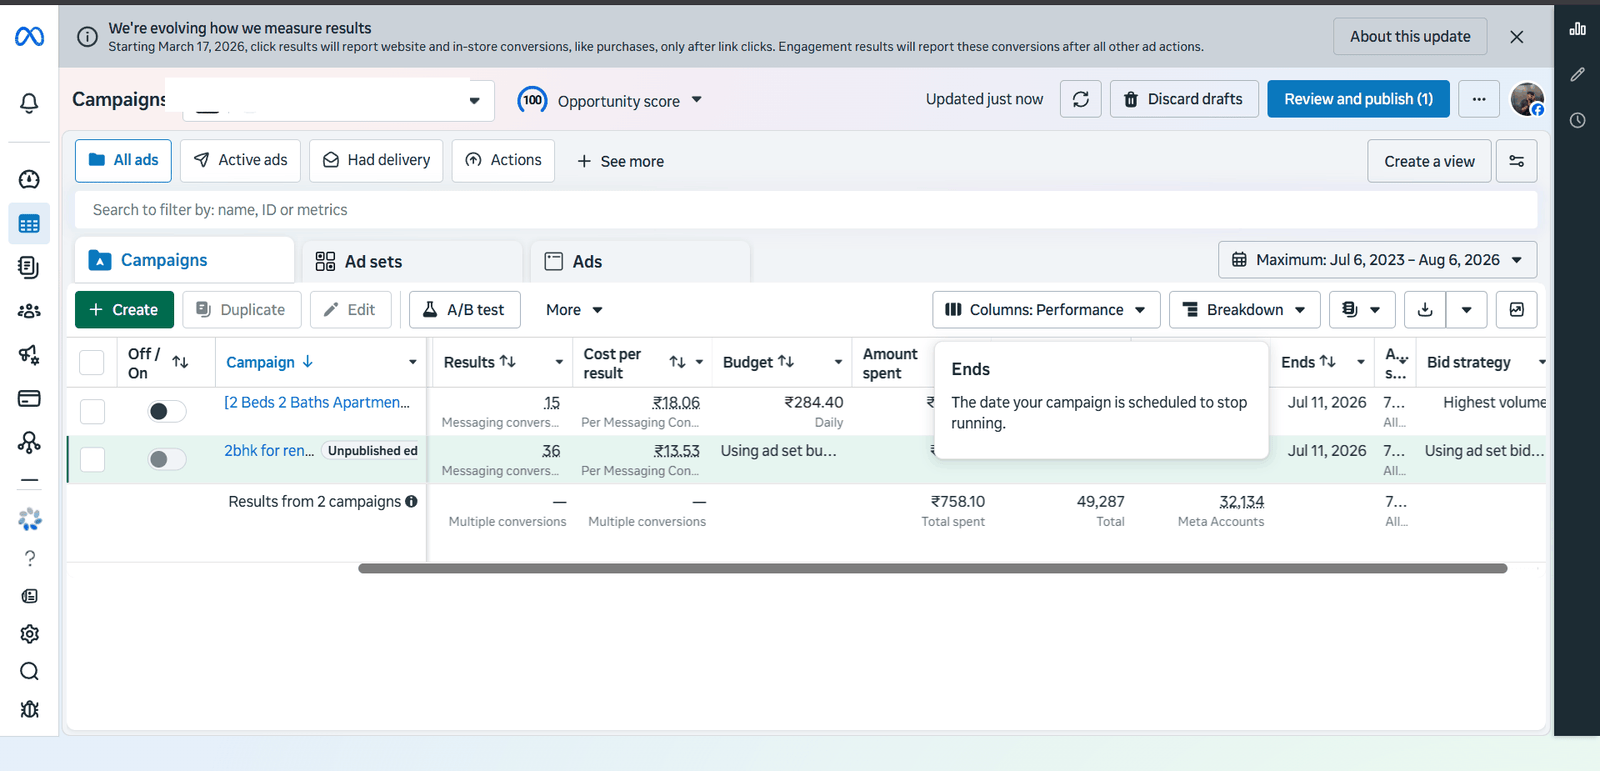Click the horizontal table scrollbar
This screenshot has width=1600, height=771.
(932, 568)
